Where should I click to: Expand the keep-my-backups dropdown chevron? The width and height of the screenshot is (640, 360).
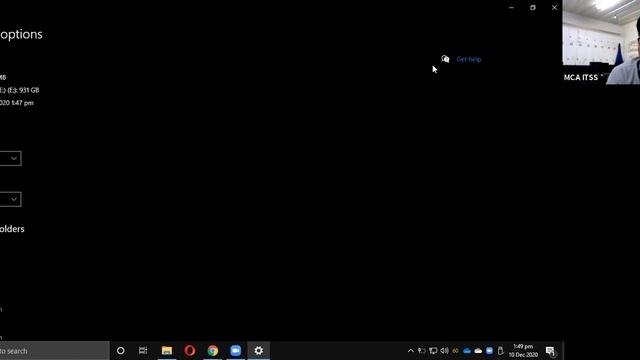pyautogui.click(x=14, y=199)
